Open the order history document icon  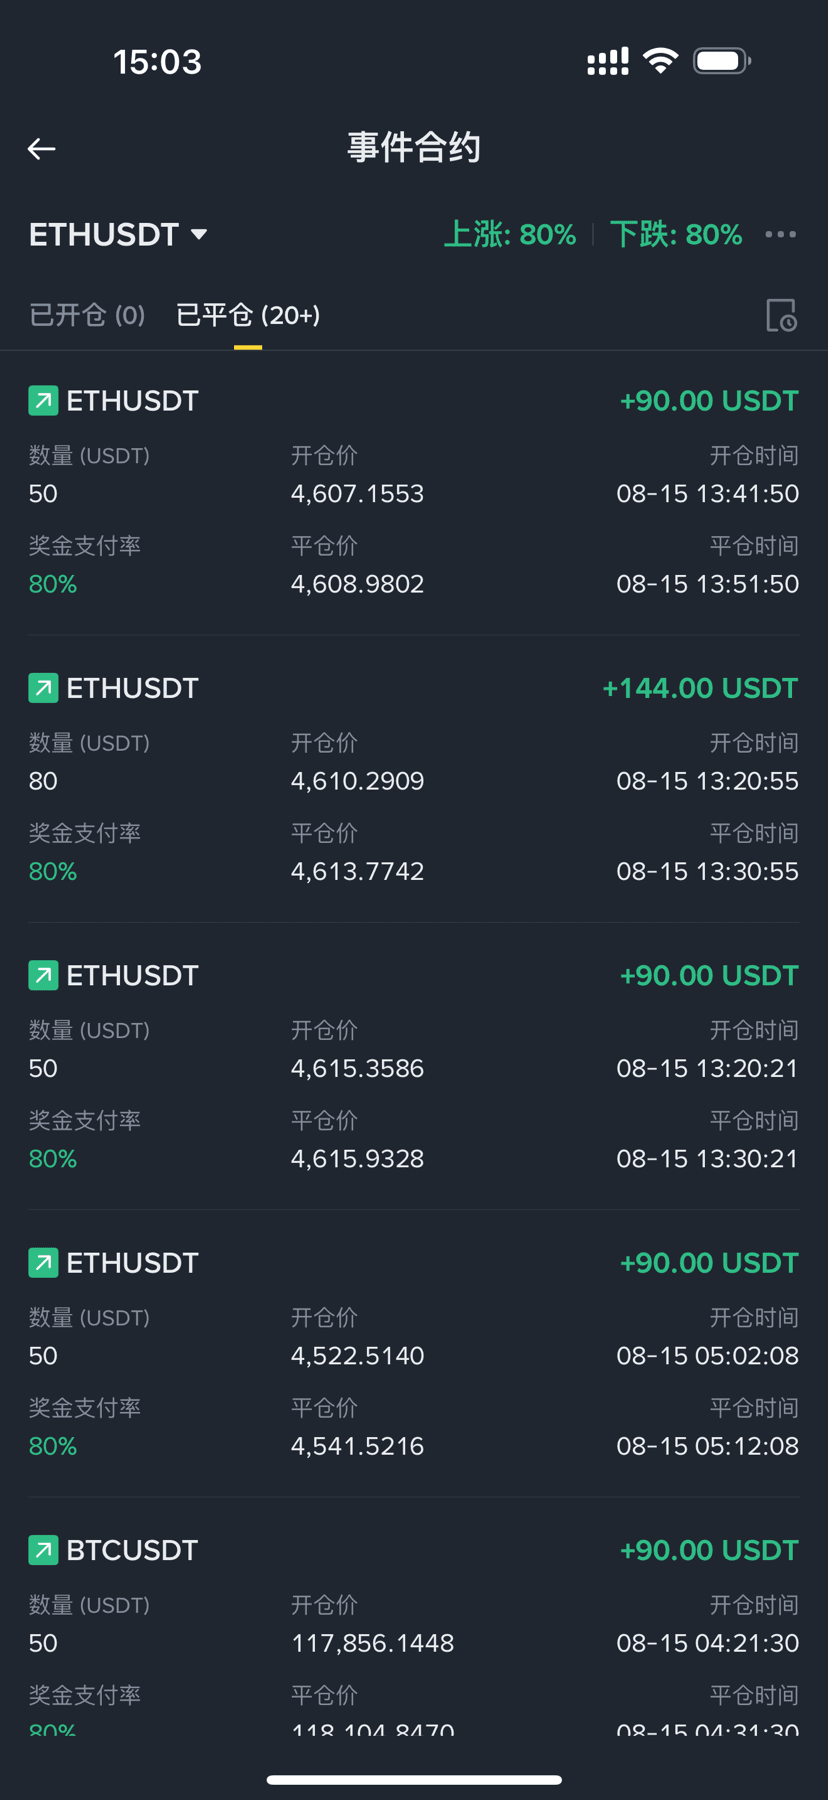[781, 315]
